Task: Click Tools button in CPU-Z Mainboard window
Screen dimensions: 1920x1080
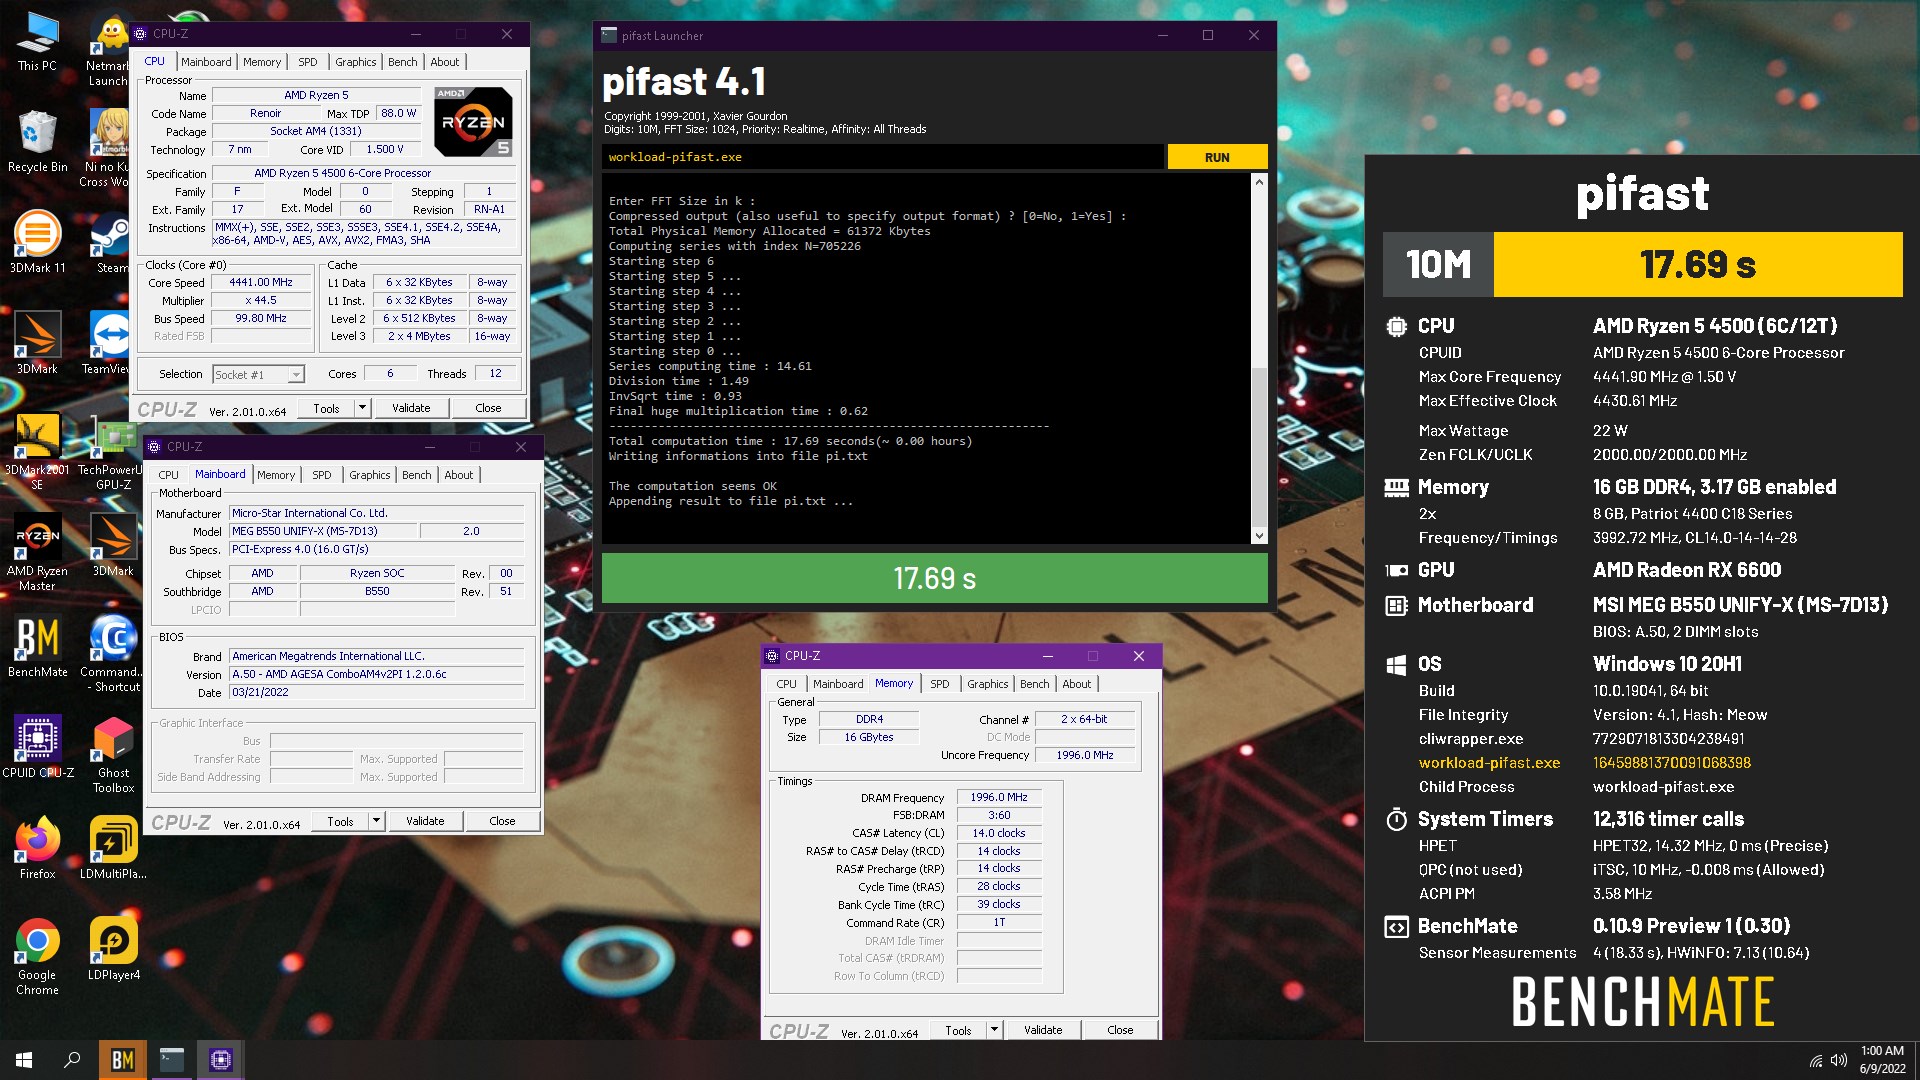Action: pos(340,821)
